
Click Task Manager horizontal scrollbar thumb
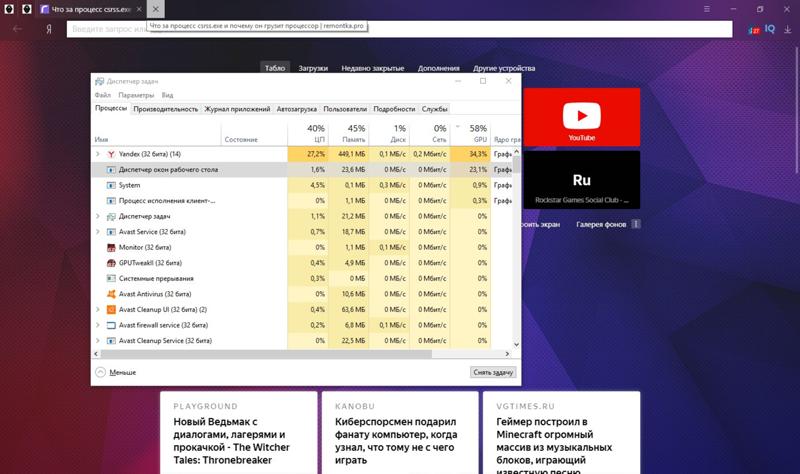pos(266,354)
